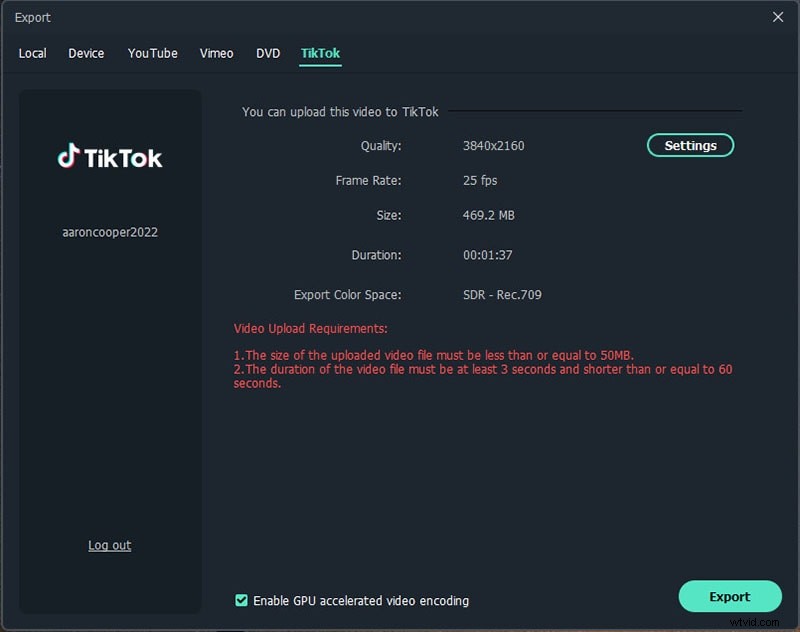Viewport: 800px width, 632px height.
Task: Switch to the DVD tab
Action: (x=268, y=53)
